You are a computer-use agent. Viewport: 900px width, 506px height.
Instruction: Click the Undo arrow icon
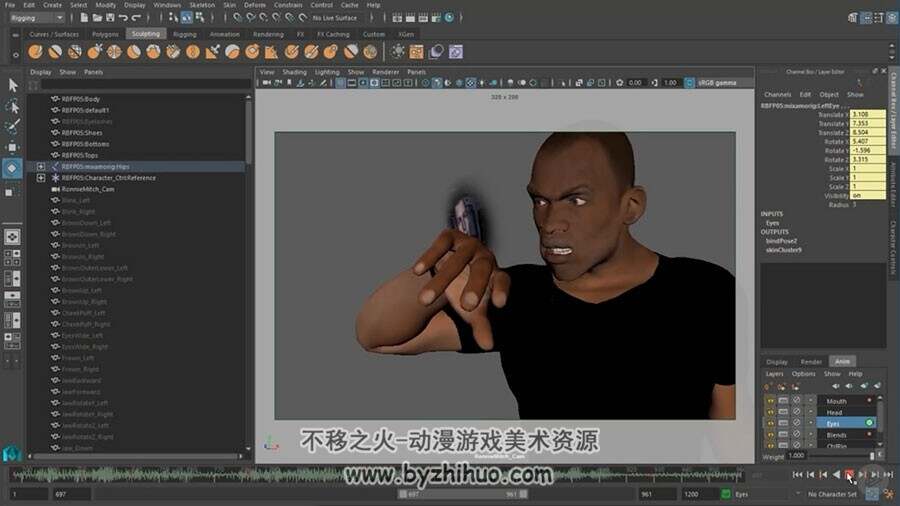coord(123,18)
